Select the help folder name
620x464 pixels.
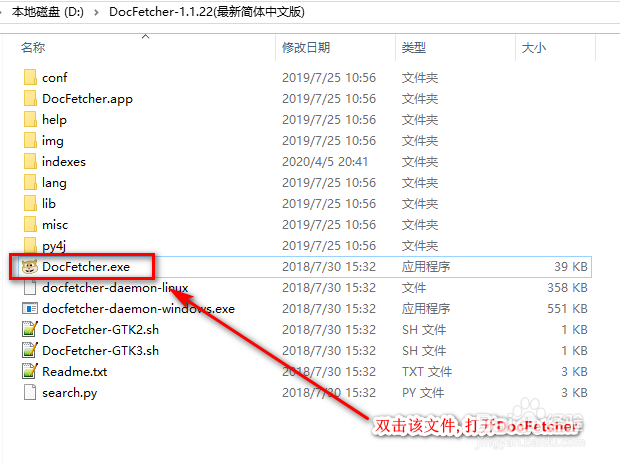point(54,120)
